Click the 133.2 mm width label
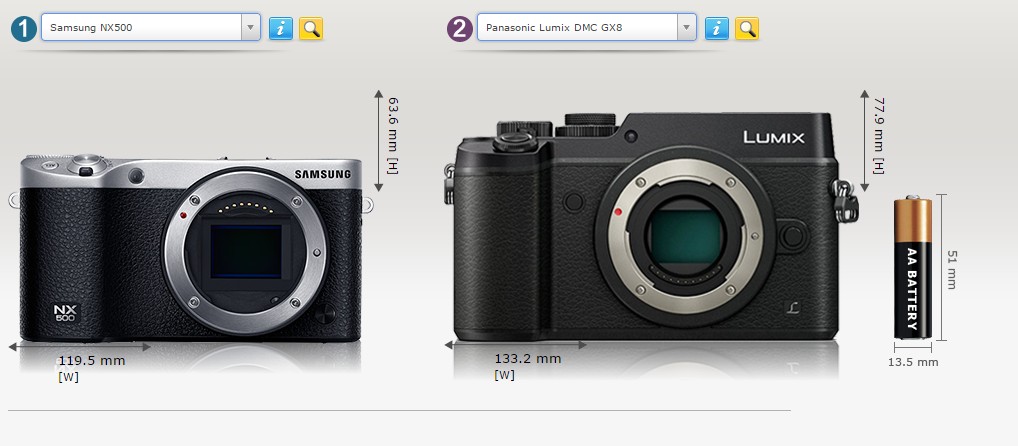1018x446 pixels. [527, 359]
